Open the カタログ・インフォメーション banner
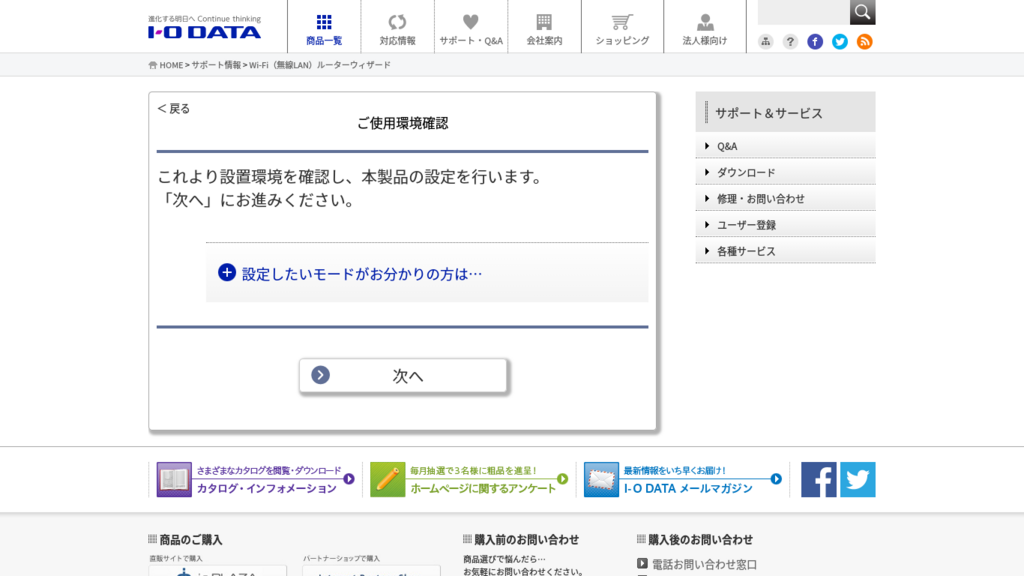 pos(255,480)
